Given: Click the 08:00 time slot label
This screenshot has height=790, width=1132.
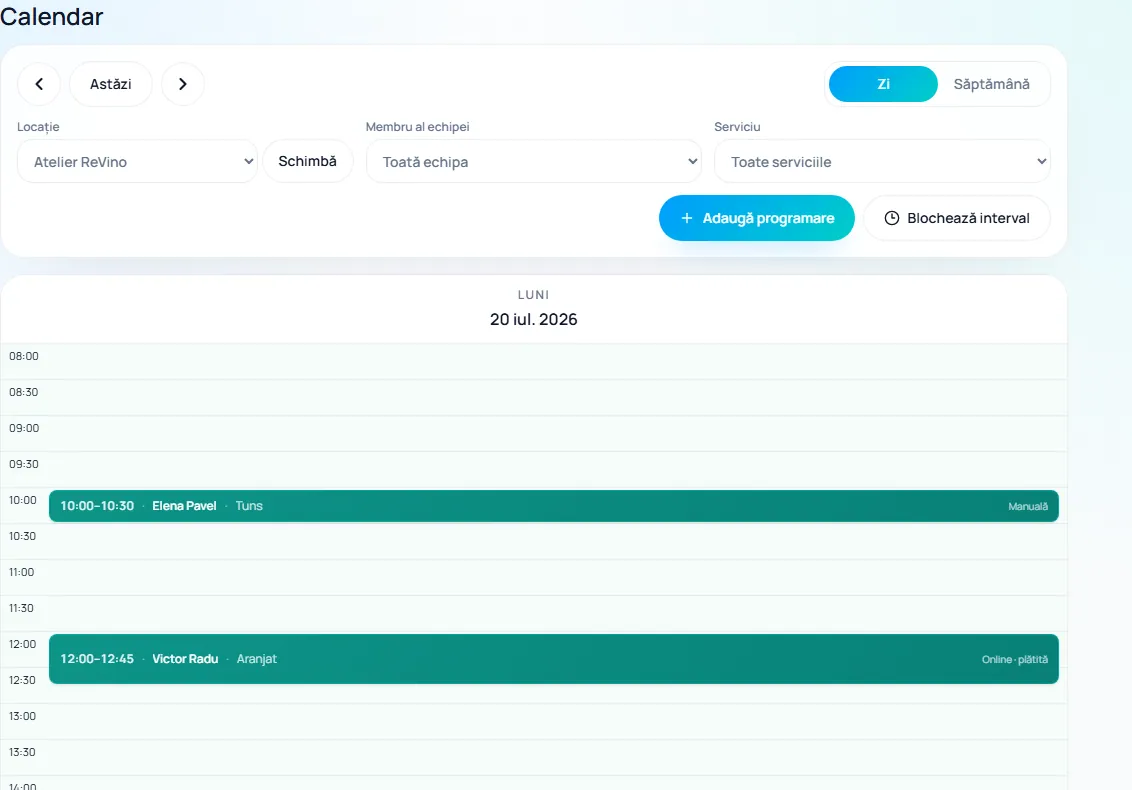Looking at the screenshot, I should point(24,356).
